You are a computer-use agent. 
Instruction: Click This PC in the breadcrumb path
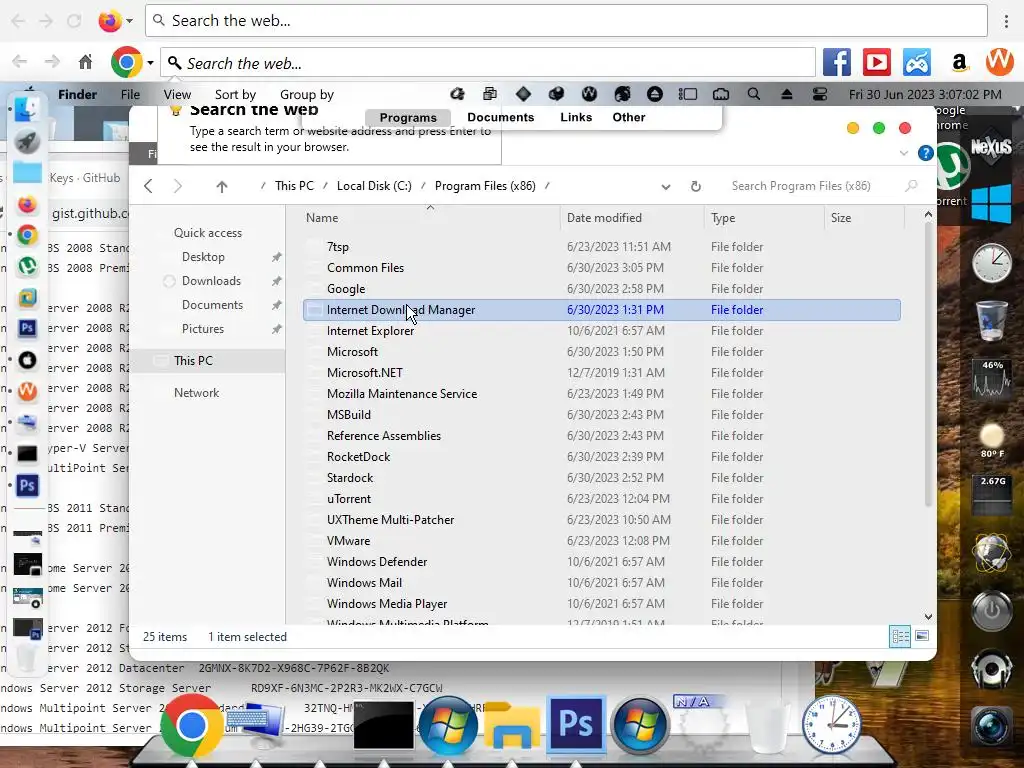coord(294,185)
